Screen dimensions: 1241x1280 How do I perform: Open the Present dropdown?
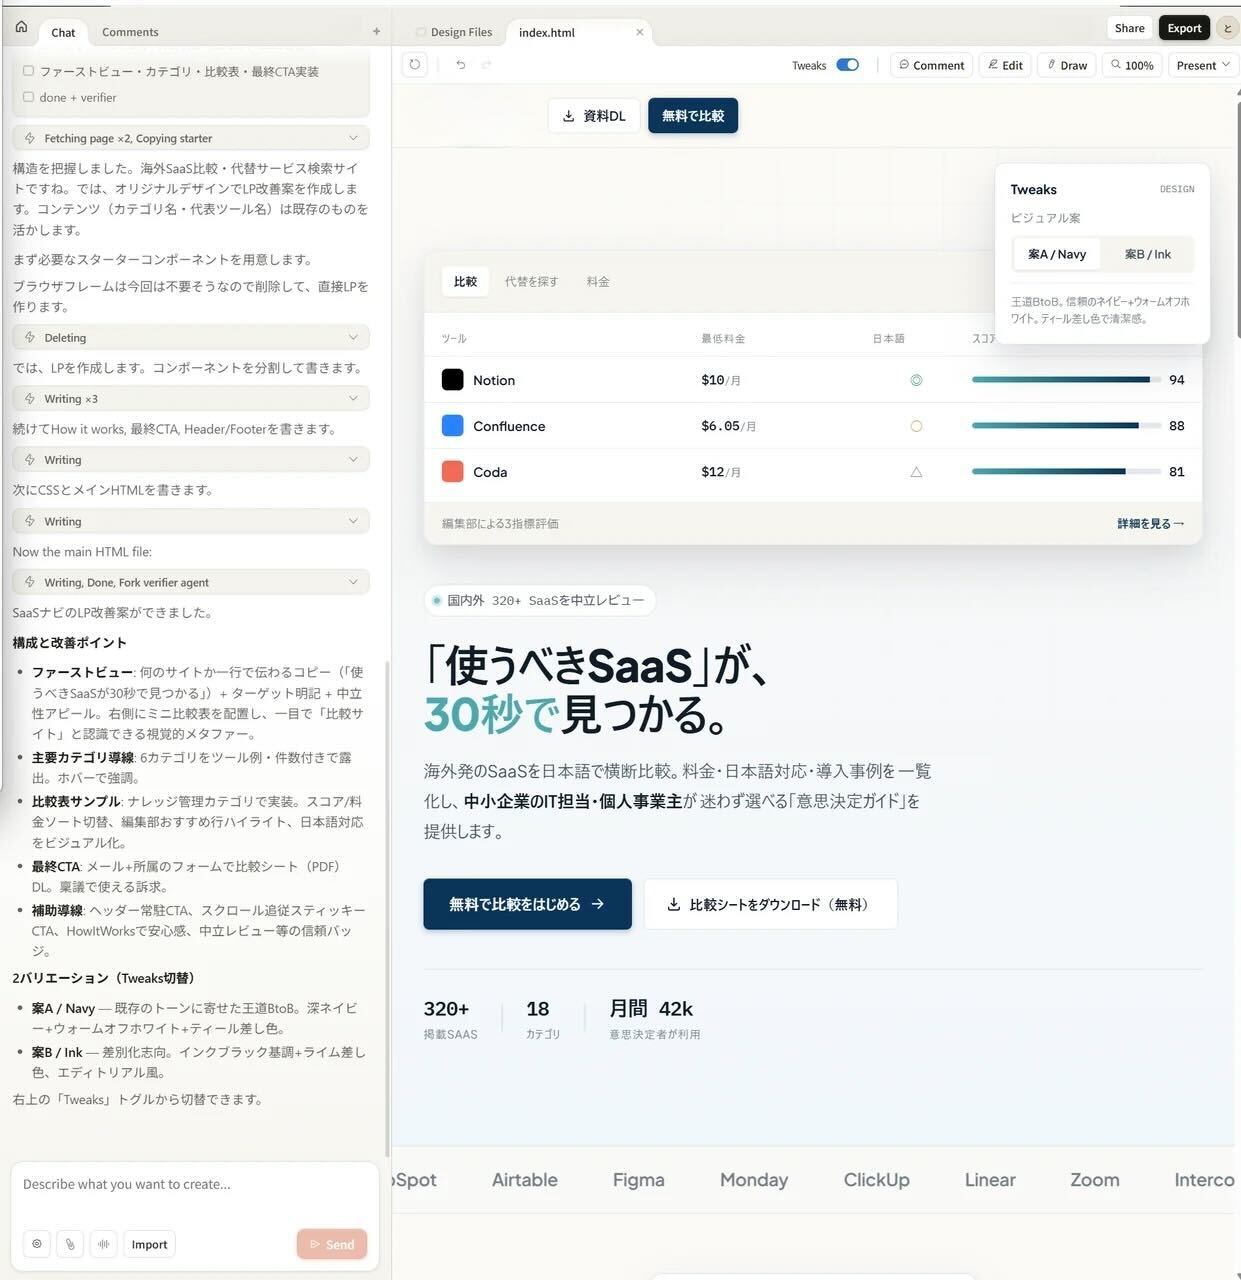pyautogui.click(x=1202, y=65)
